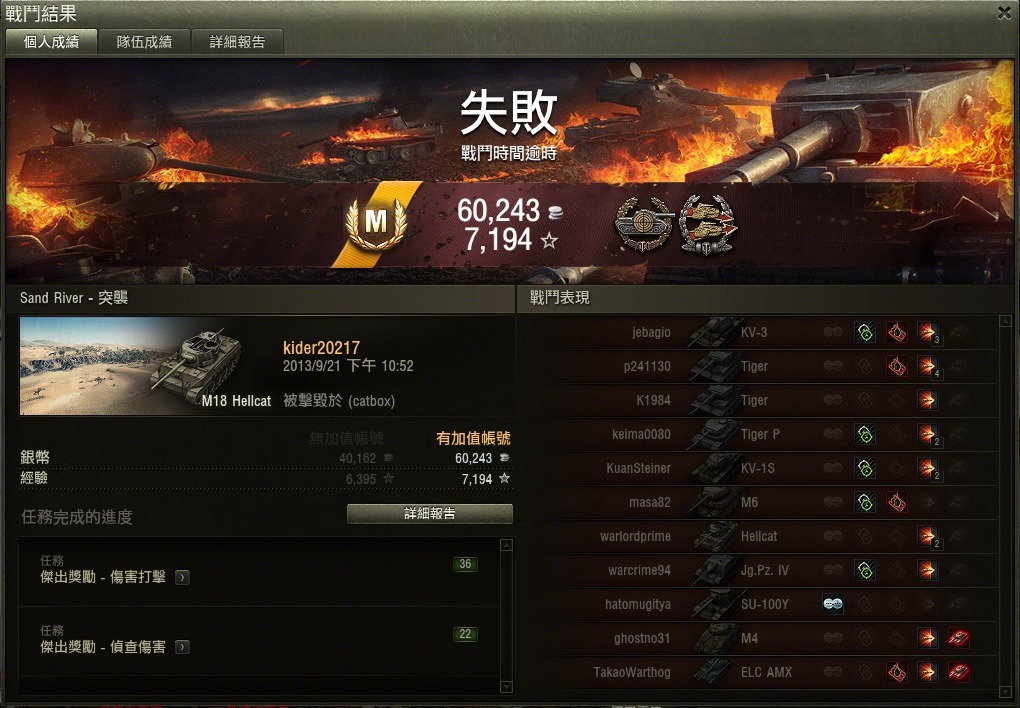
Task: Click mission list scroll down arrow
Action: coord(507,687)
